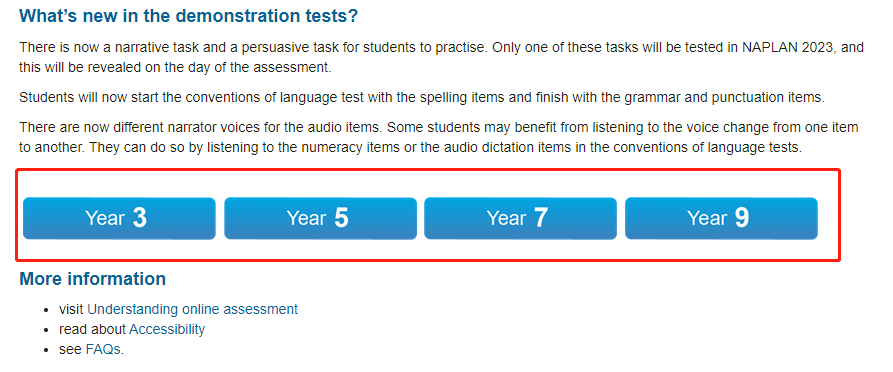Viewport: 893px width, 372px height.
Task: Launch the Year 9 demonstration test
Action: point(722,218)
